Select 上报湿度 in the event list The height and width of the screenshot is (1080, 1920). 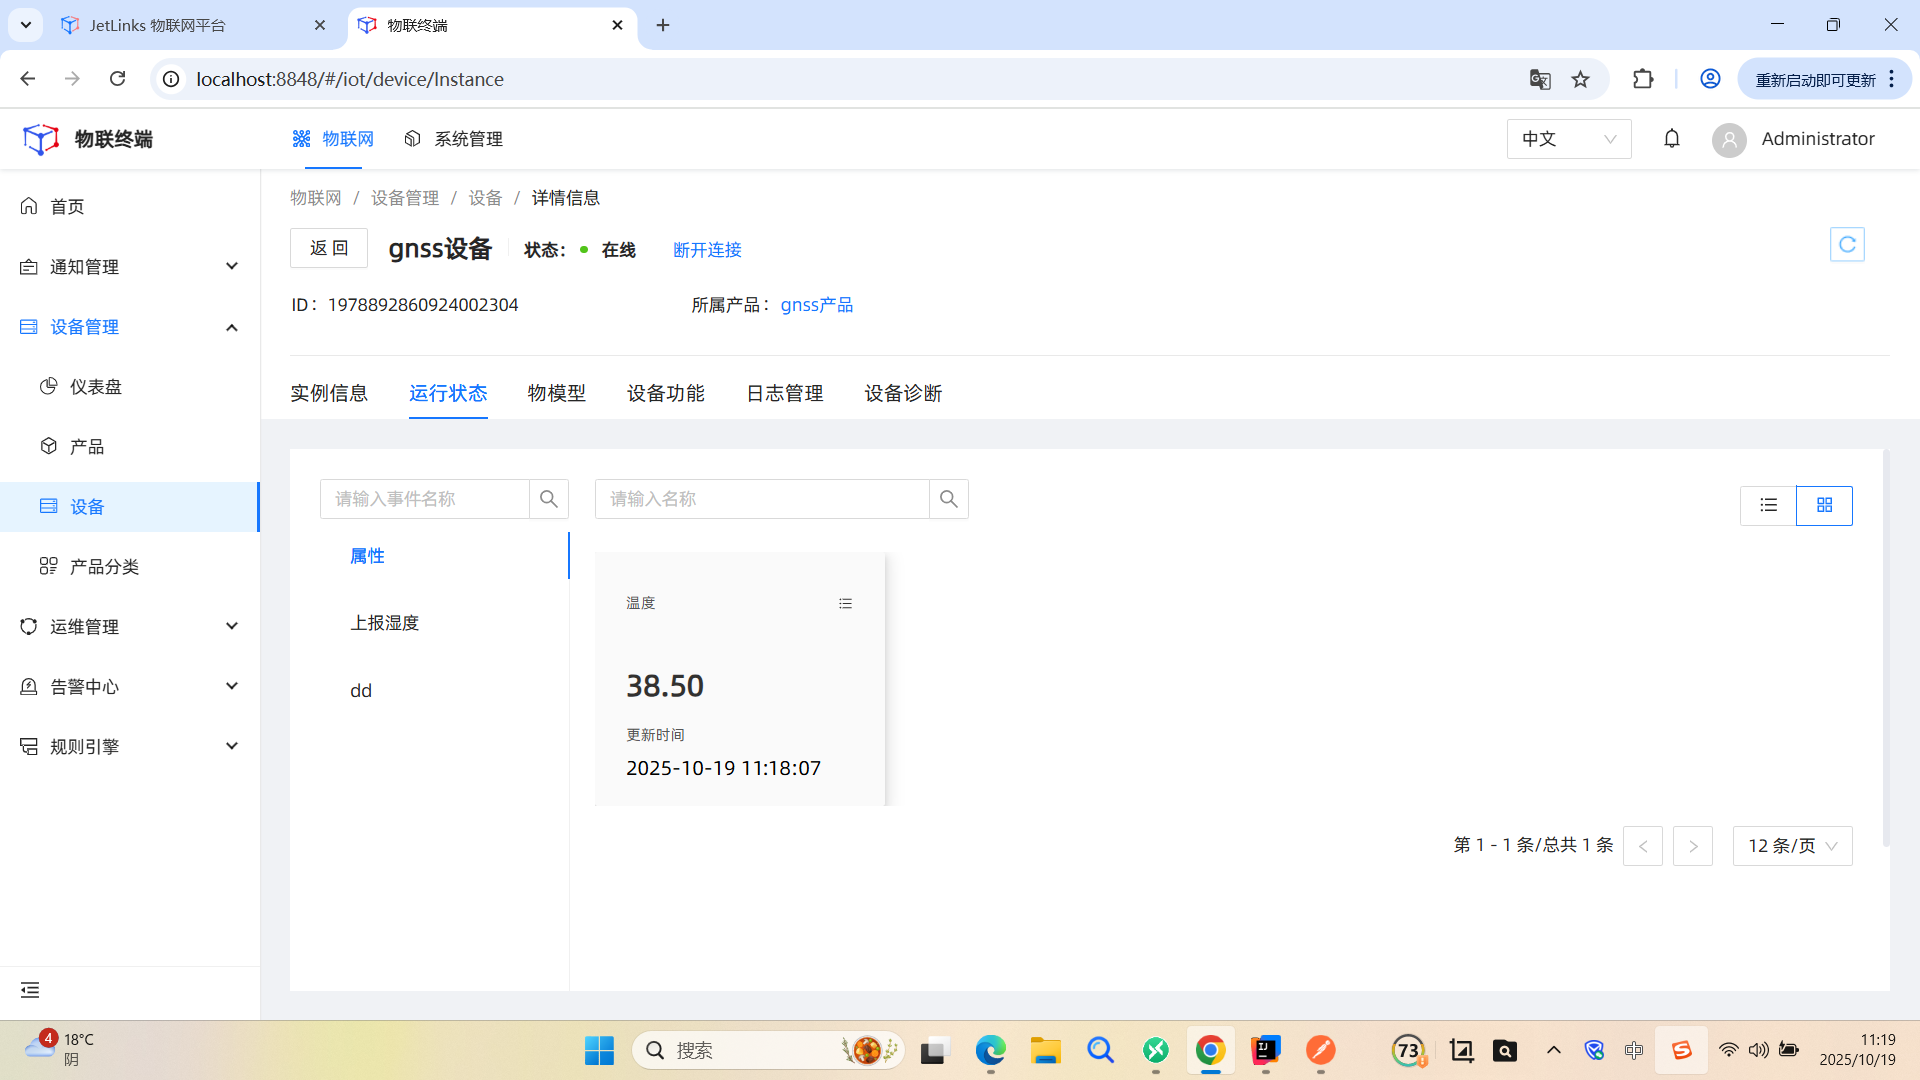[384, 623]
